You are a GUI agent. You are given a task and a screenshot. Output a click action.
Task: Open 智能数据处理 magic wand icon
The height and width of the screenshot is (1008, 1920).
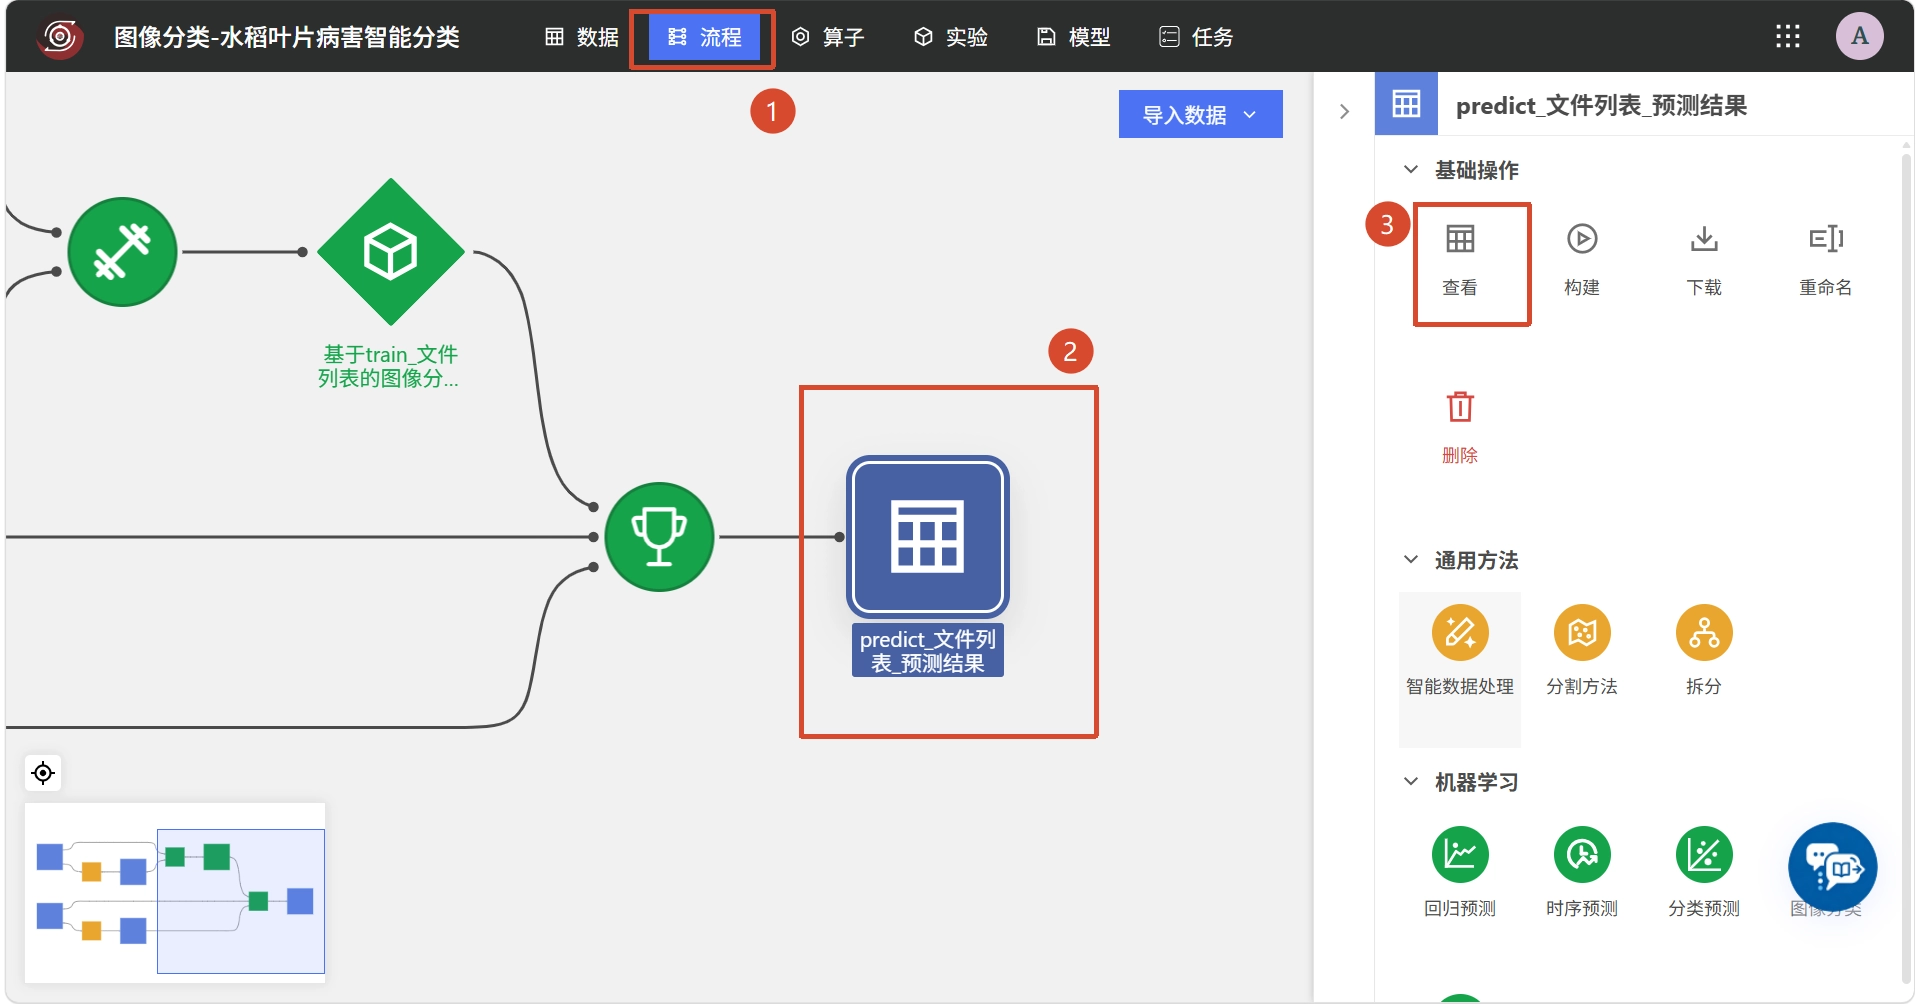point(1460,632)
